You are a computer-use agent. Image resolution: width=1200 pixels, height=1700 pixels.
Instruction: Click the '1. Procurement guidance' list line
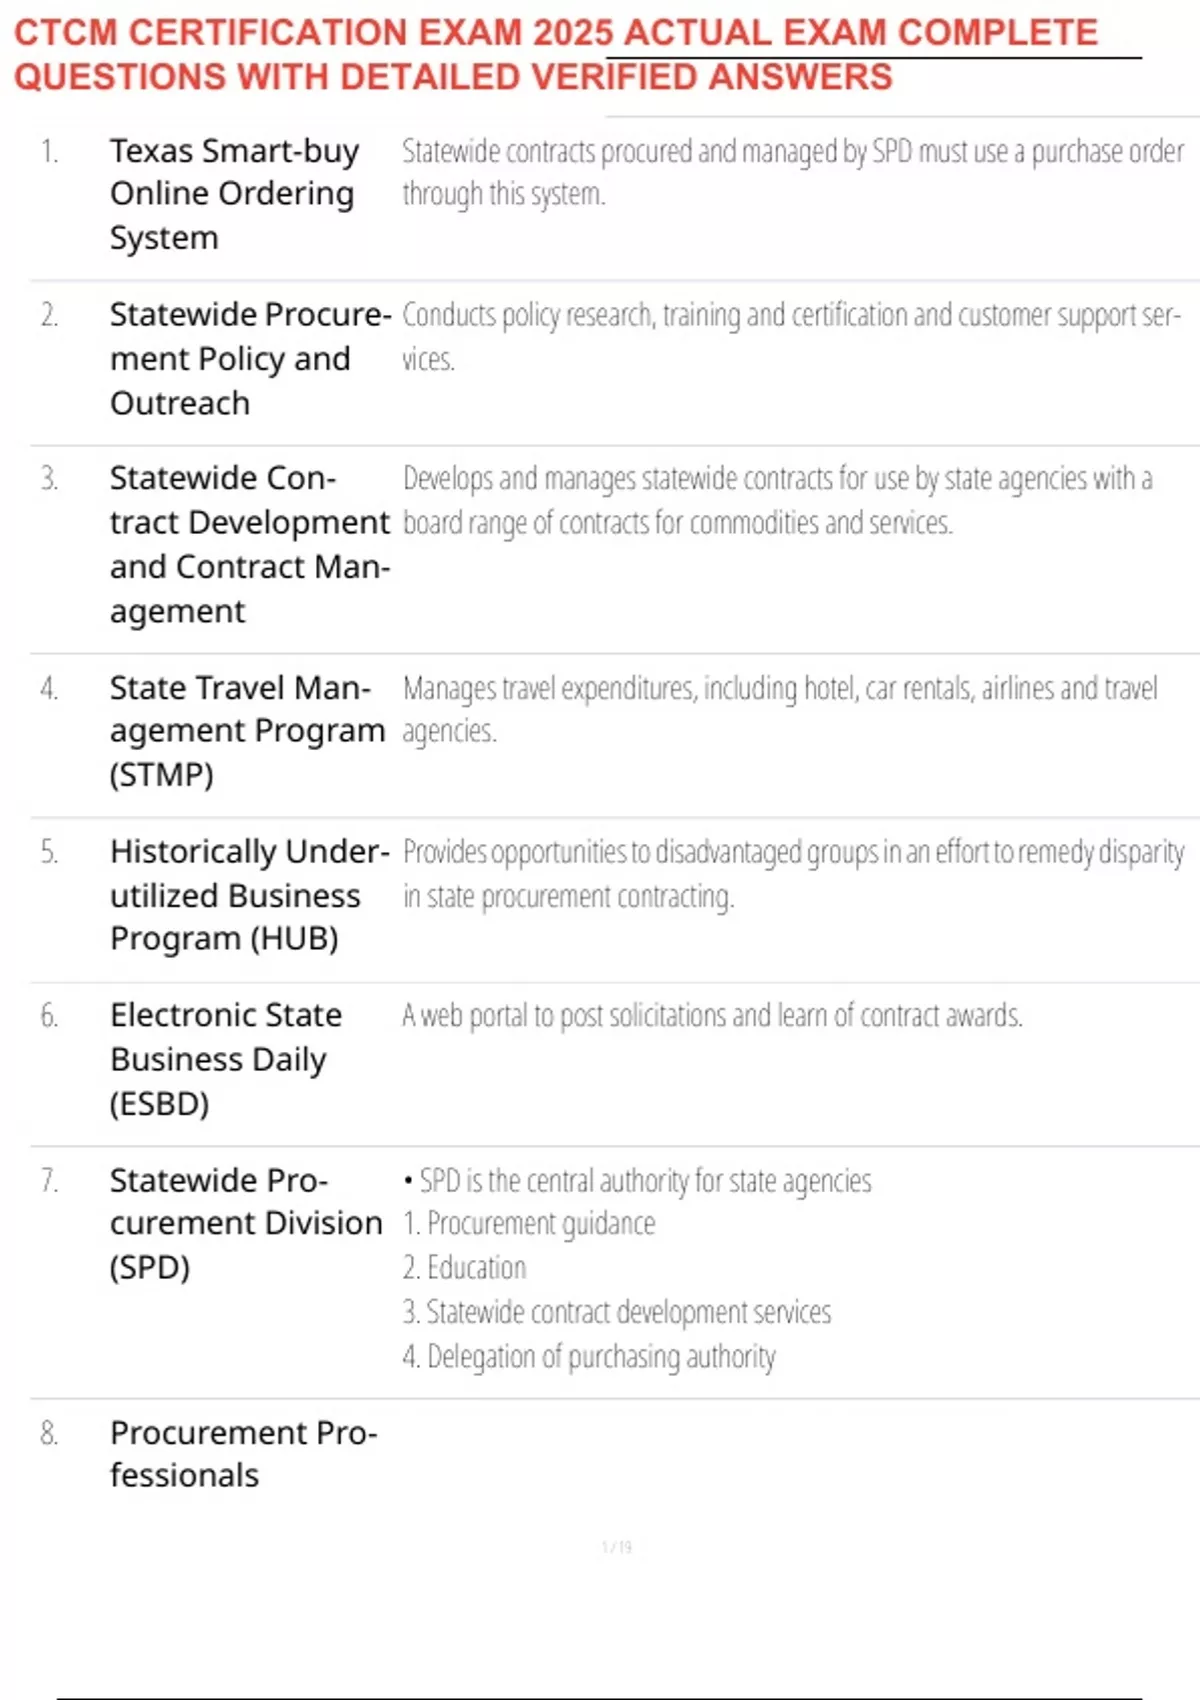(x=529, y=1224)
